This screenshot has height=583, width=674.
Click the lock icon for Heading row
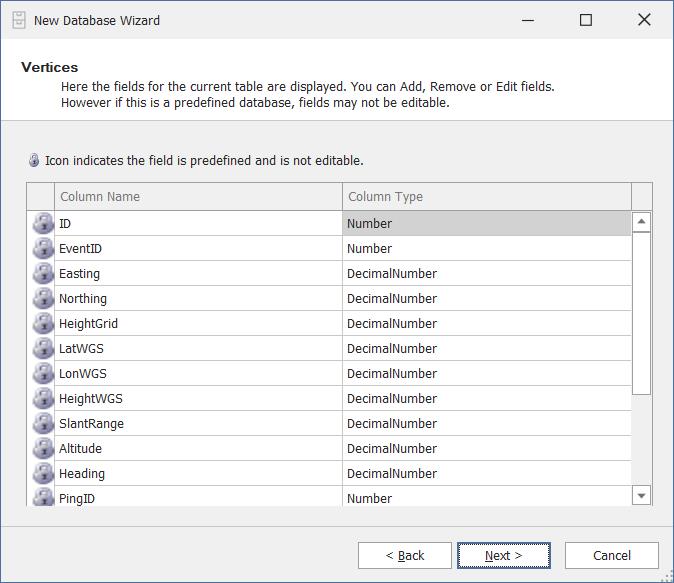43,473
